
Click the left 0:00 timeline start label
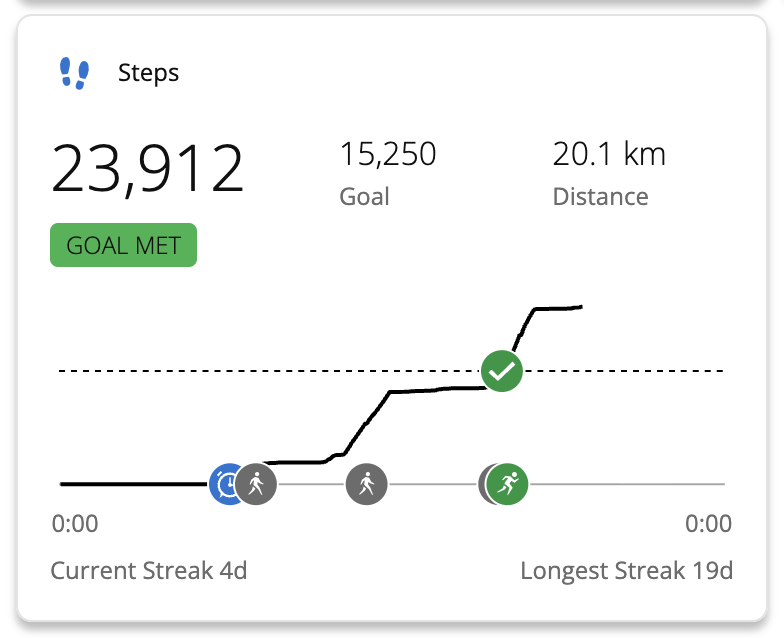pos(75,524)
